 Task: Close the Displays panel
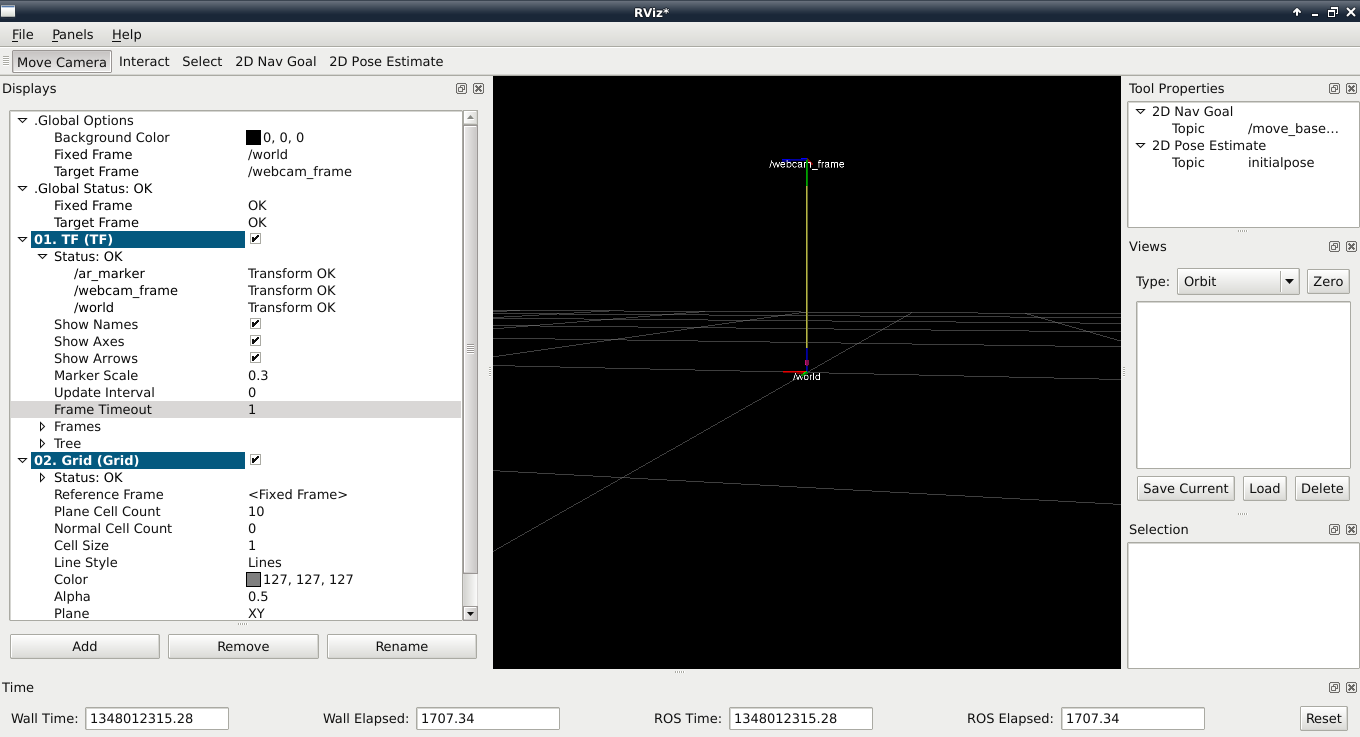pyautogui.click(x=479, y=89)
